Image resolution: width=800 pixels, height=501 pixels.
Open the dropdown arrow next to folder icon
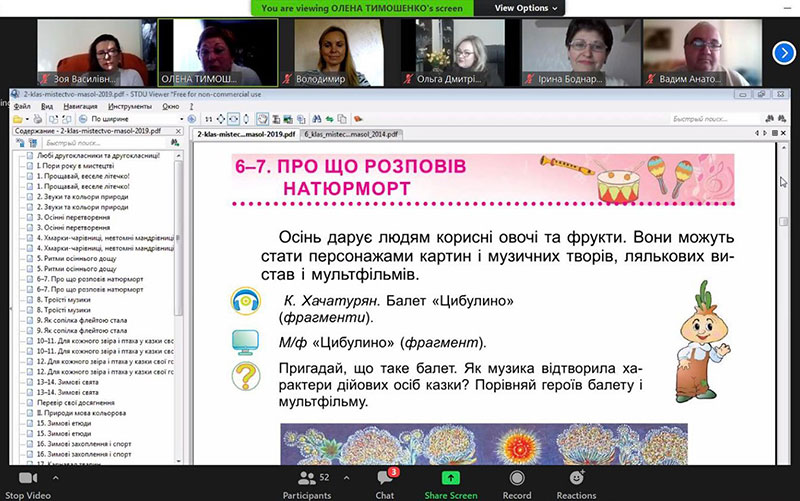click(x=27, y=119)
